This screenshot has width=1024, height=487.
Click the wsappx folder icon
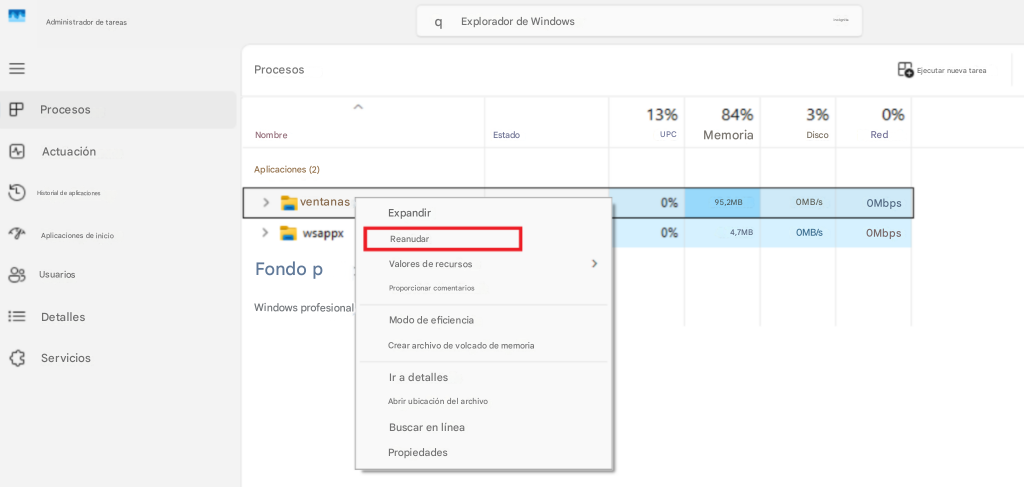click(288, 233)
